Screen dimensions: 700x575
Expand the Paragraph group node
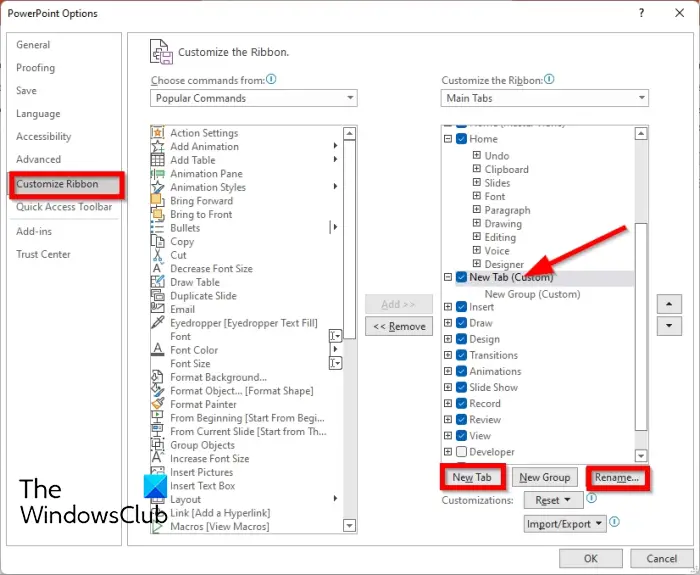pyautogui.click(x=477, y=209)
